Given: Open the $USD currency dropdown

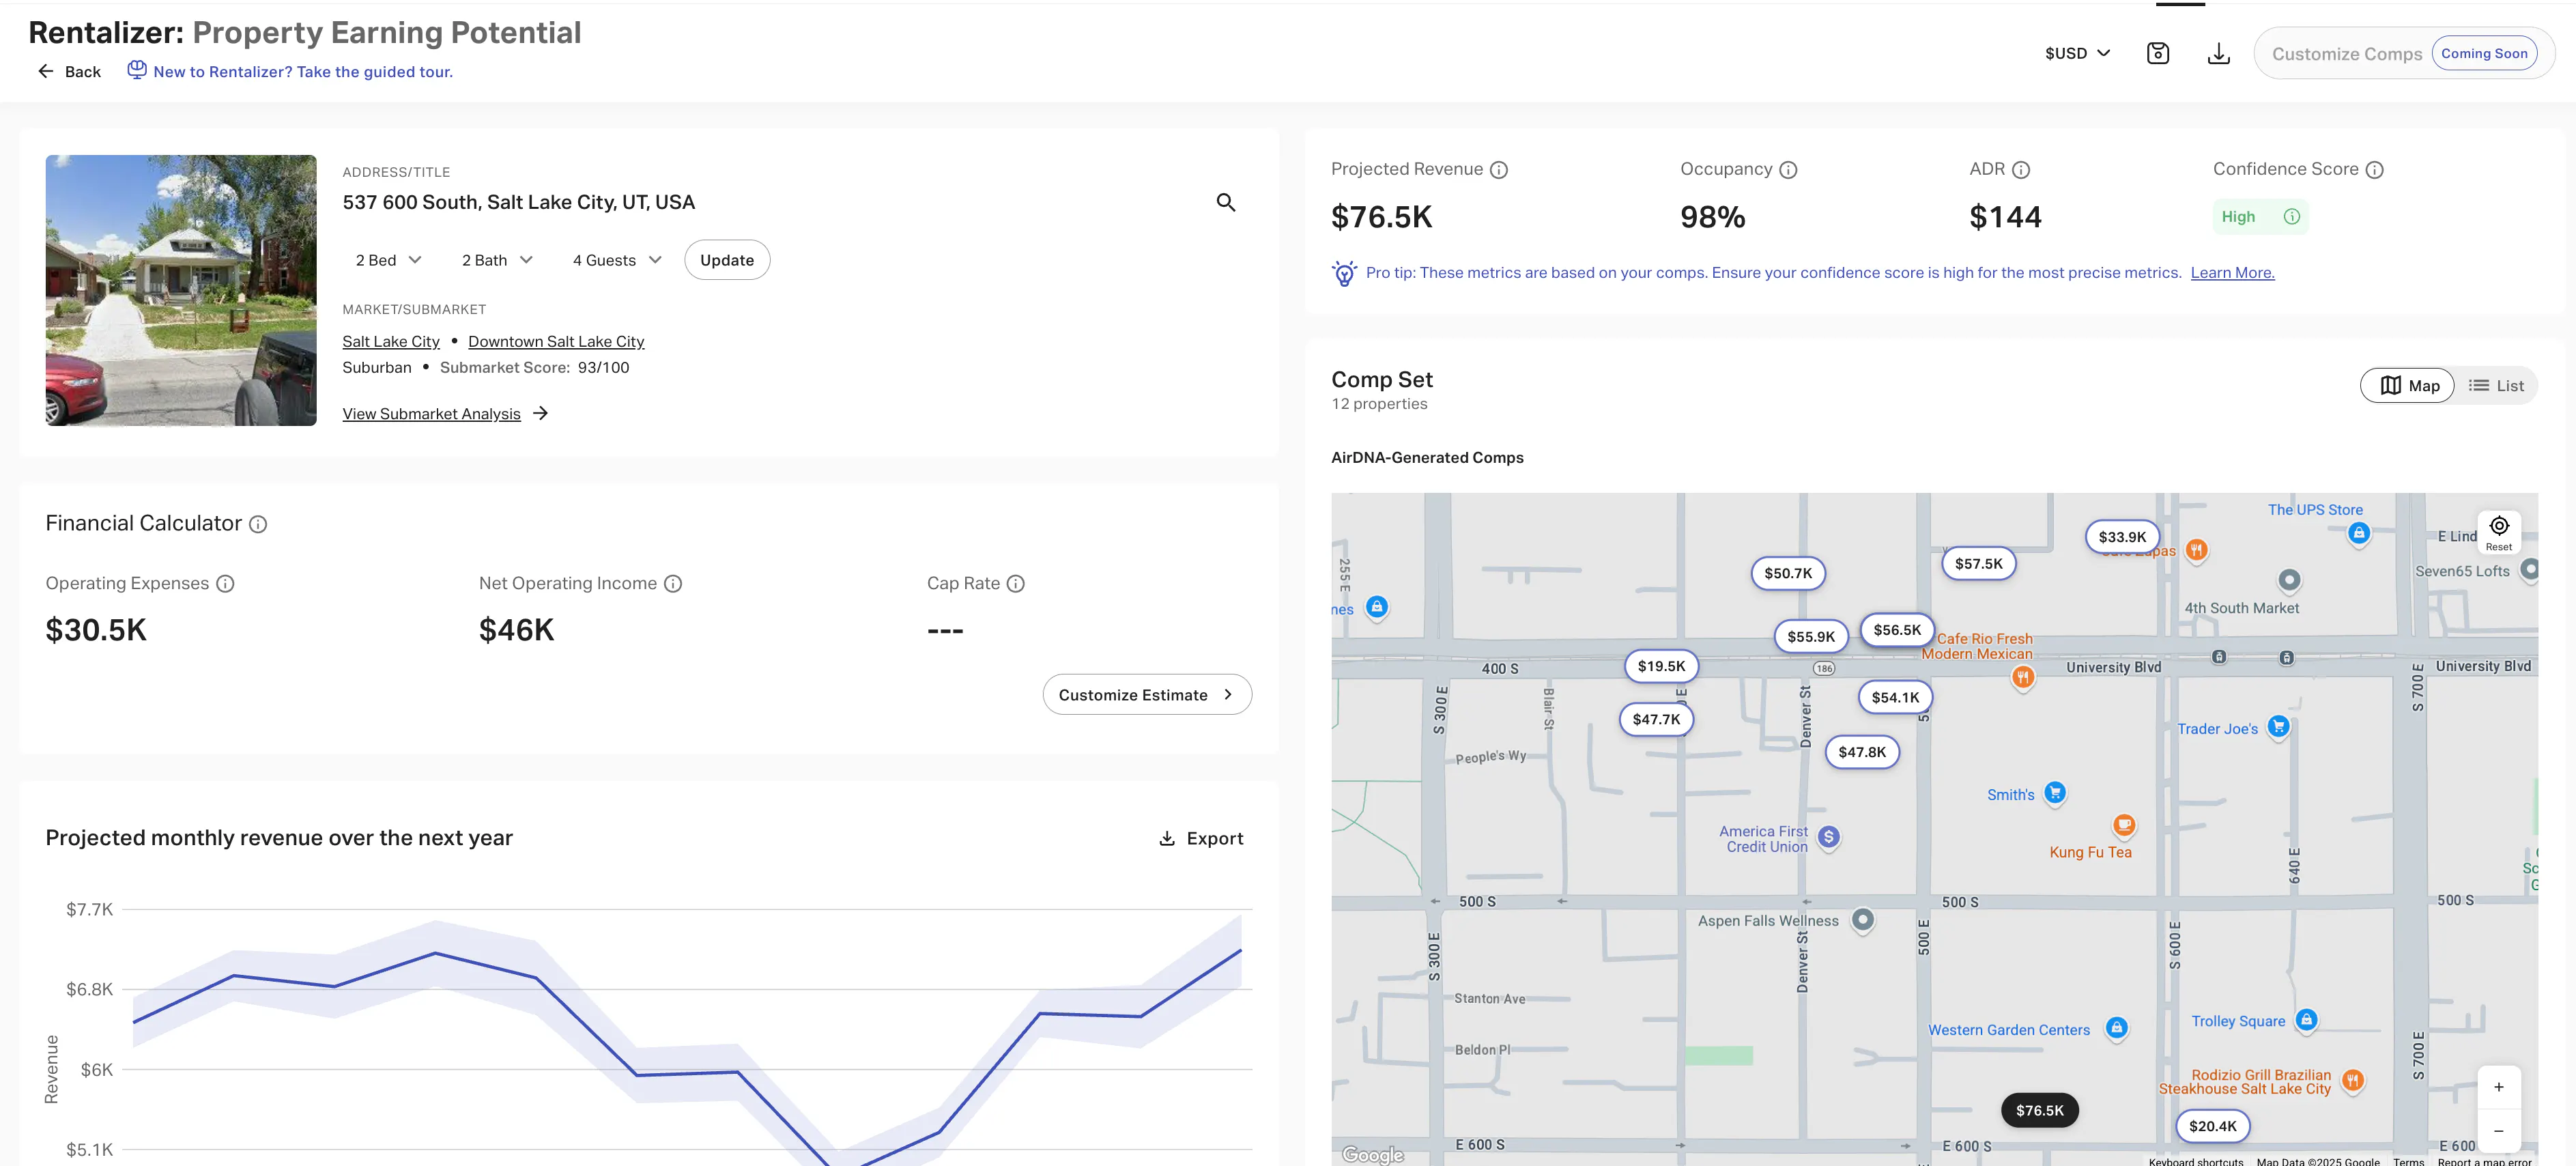Looking at the screenshot, I should point(2077,54).
